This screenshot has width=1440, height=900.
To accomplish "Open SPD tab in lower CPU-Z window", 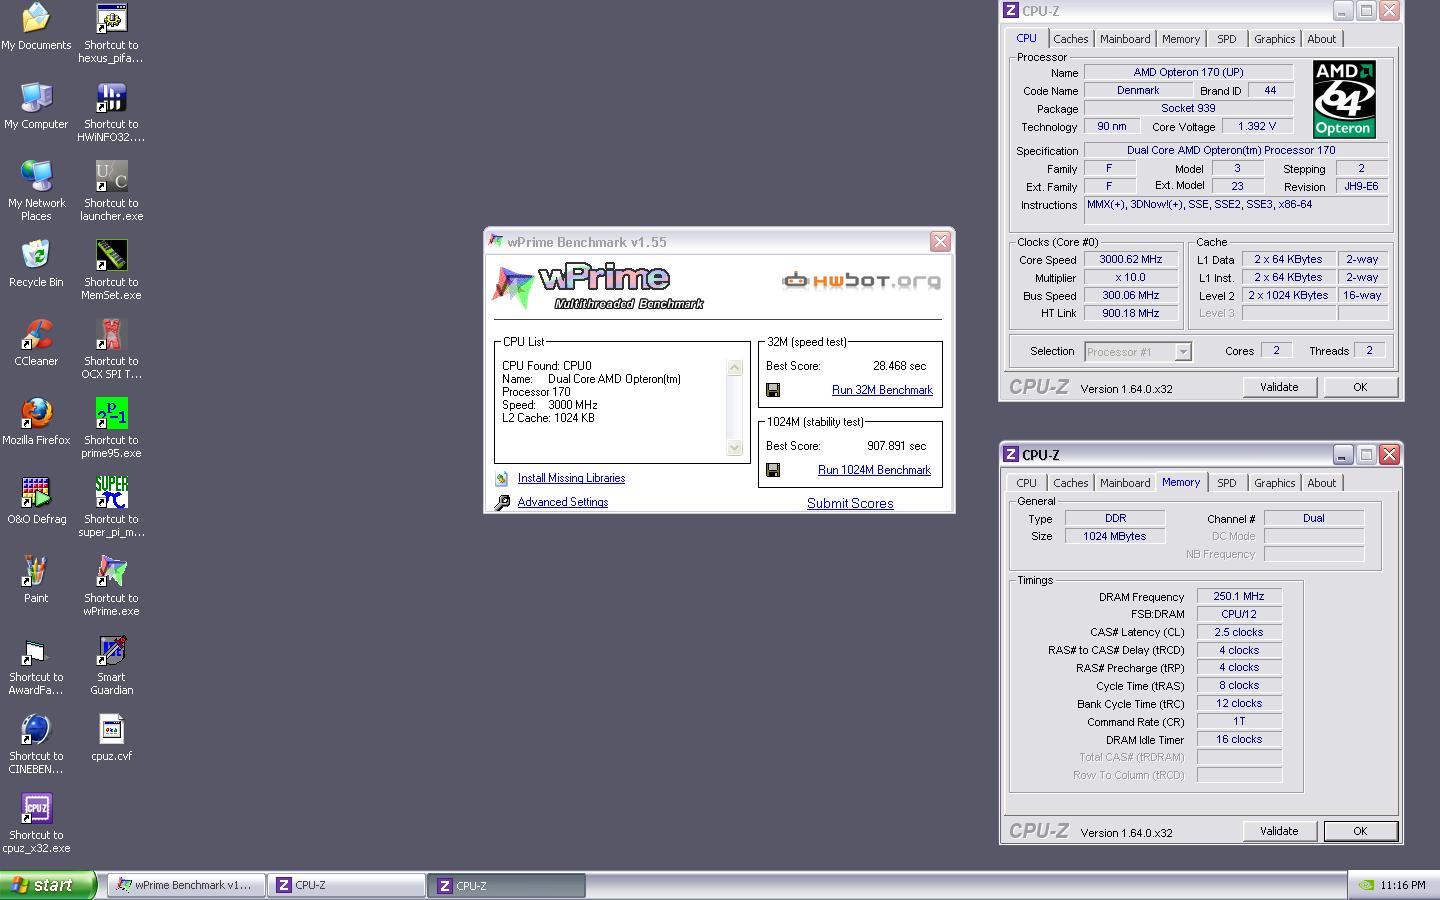I will (1226, 483).
